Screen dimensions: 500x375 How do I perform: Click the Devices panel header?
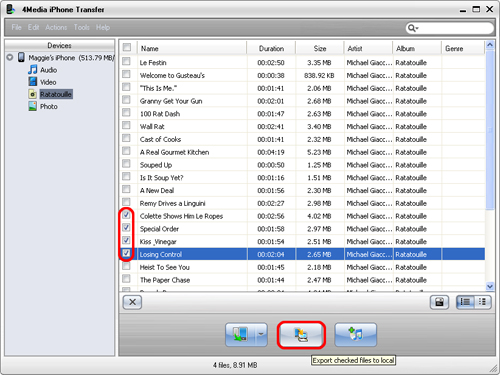coord(59,45)
